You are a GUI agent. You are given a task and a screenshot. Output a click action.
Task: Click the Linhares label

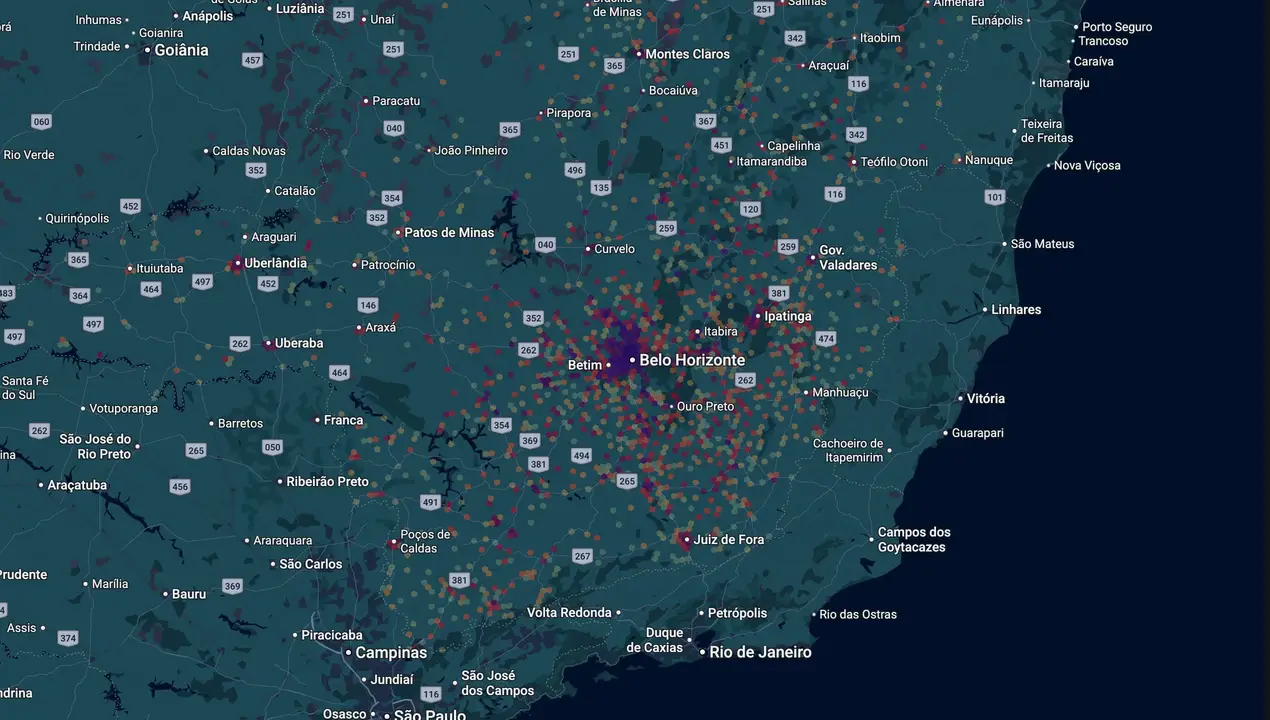point(1016,310)
